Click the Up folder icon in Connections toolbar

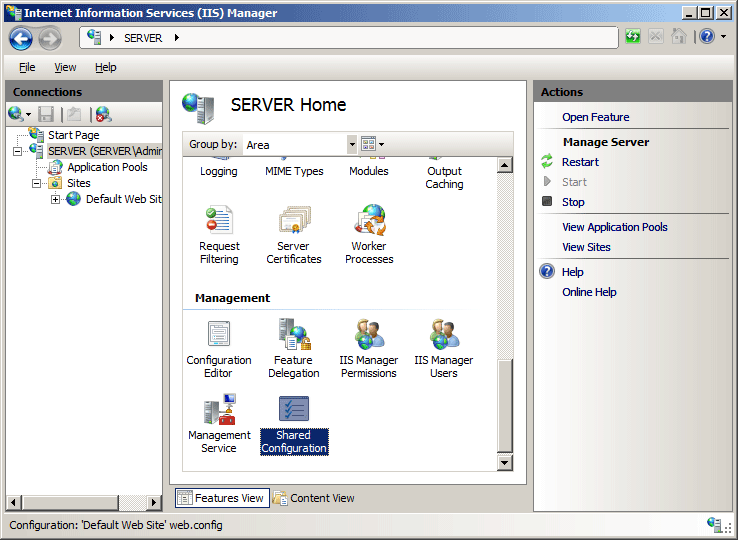point(74,114)
